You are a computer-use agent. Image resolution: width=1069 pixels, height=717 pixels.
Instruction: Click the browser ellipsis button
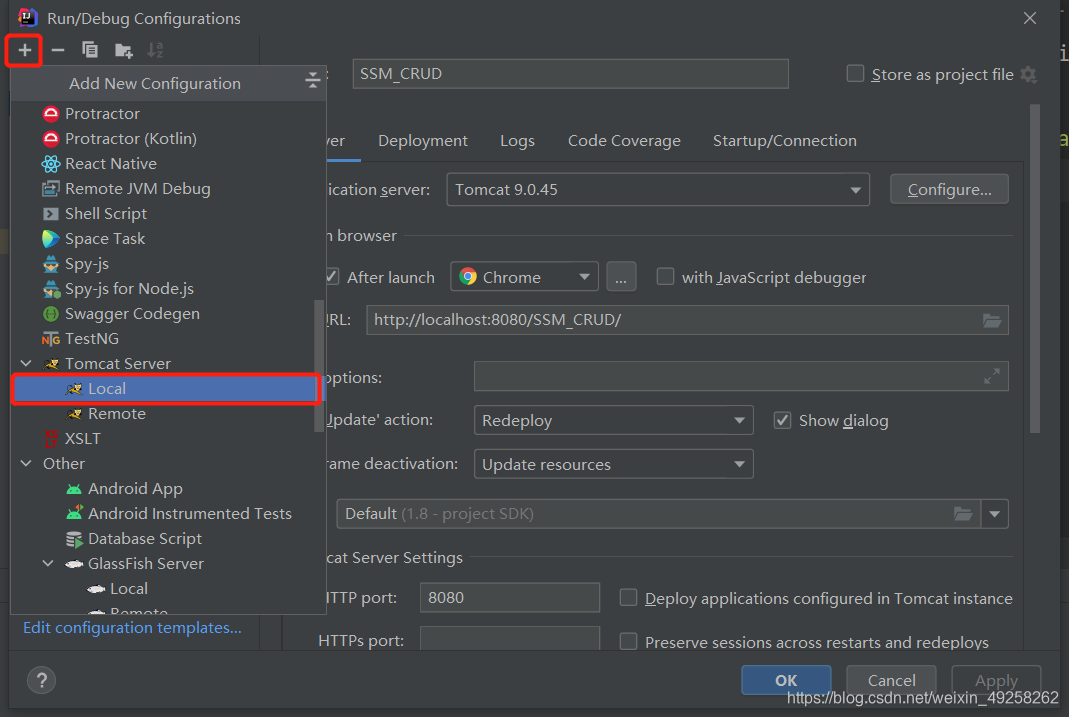tap(620, 277)
